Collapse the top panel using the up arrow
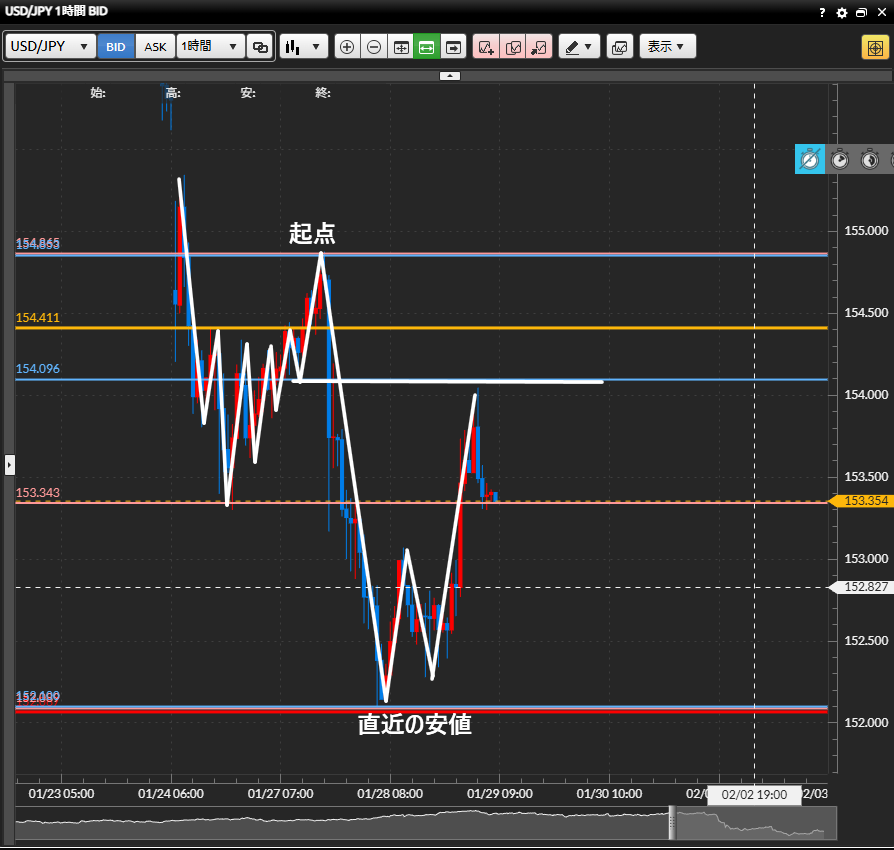This screenshot has width=894, height=850. [x=450, y=76]
